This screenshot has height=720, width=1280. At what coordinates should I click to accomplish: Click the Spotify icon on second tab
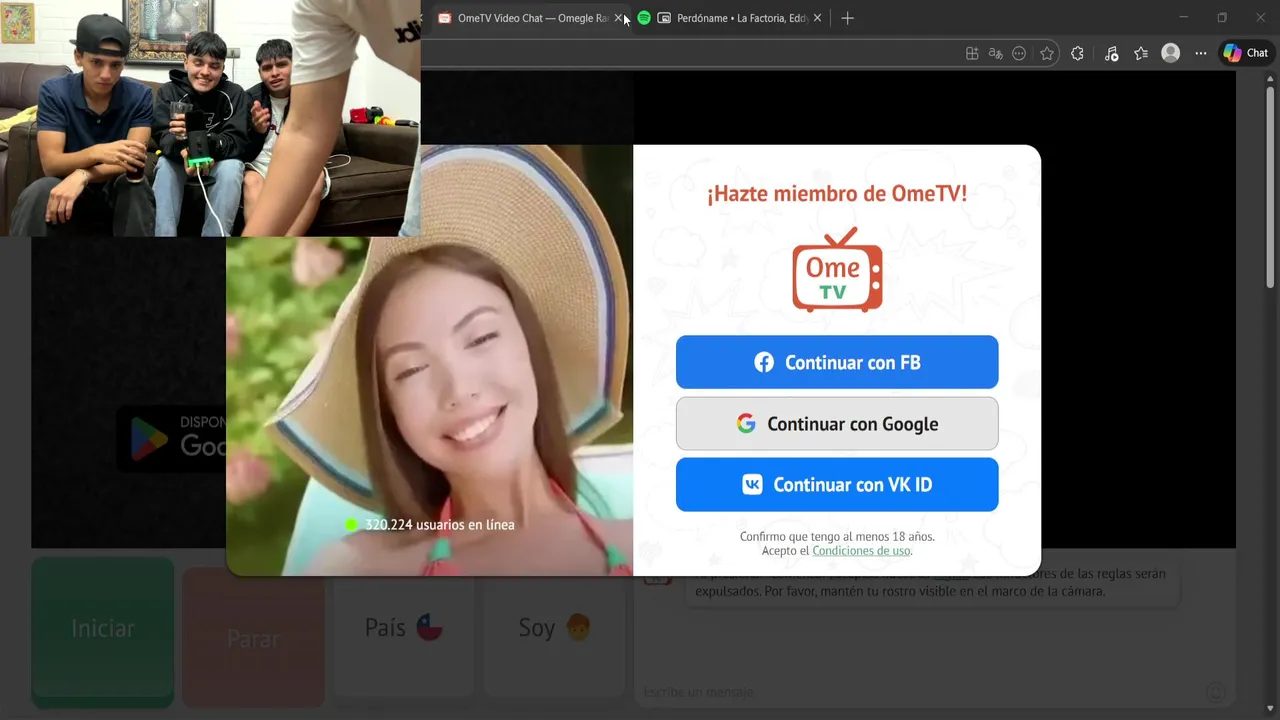click(x=644, y=18)
